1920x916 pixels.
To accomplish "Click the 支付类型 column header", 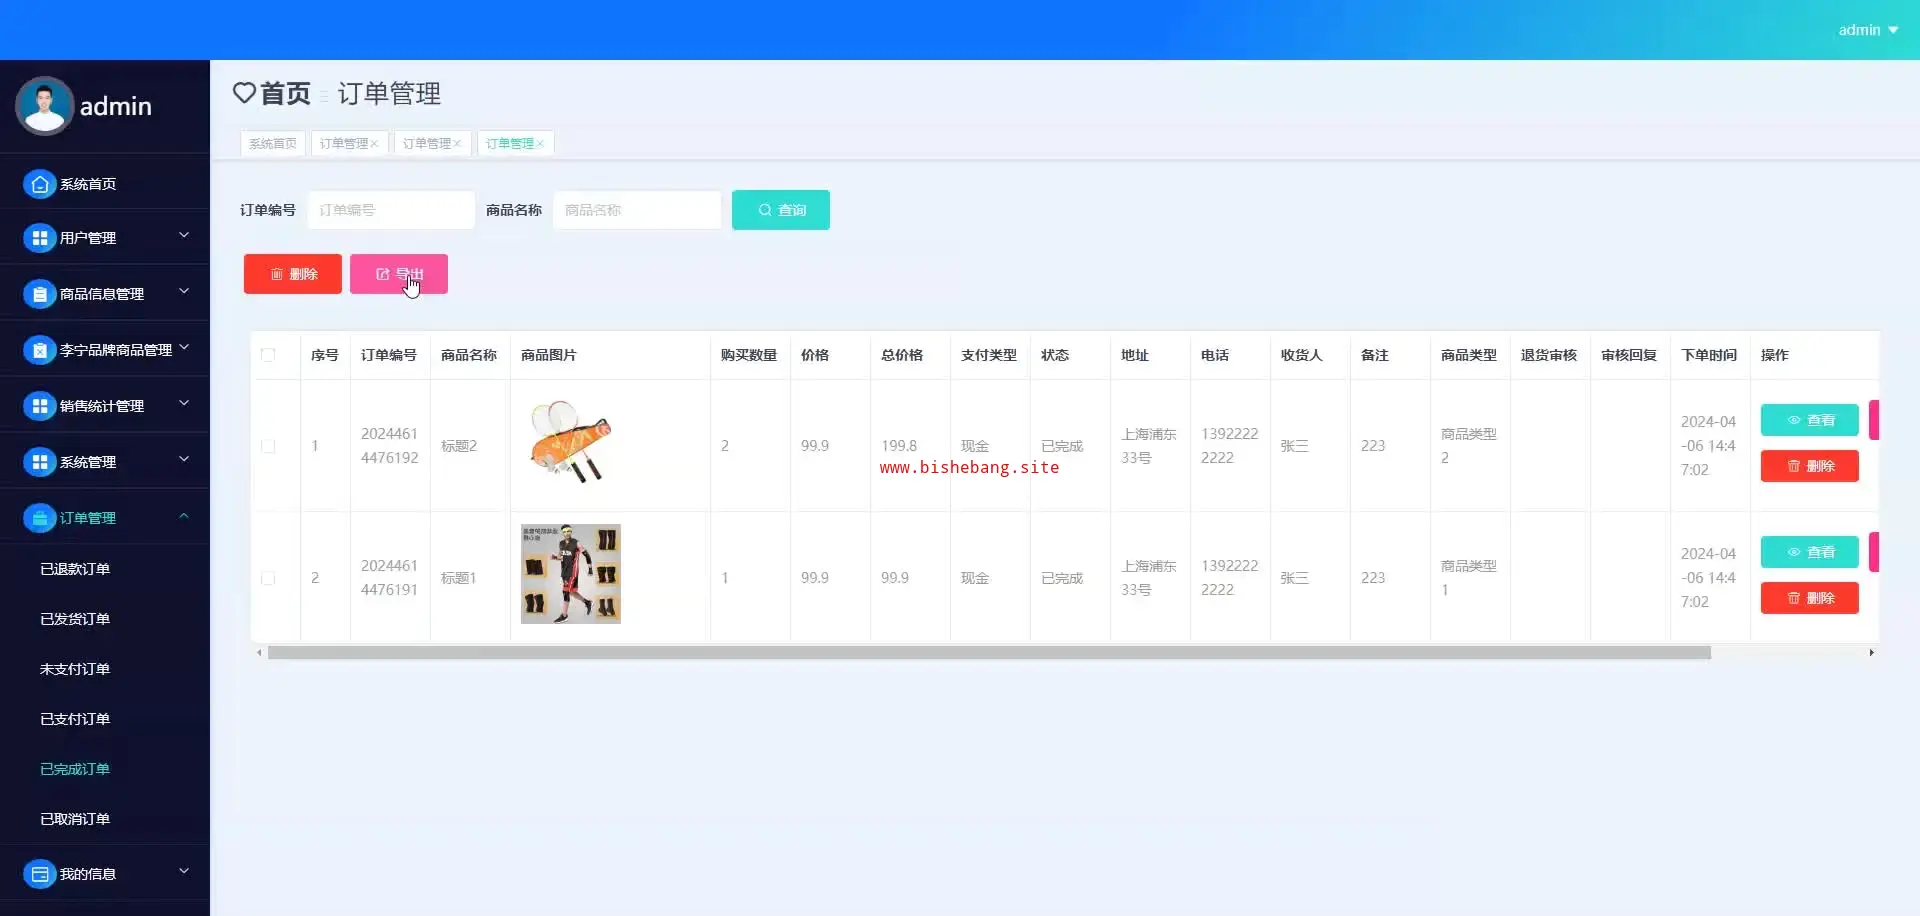I will point(989,355).
